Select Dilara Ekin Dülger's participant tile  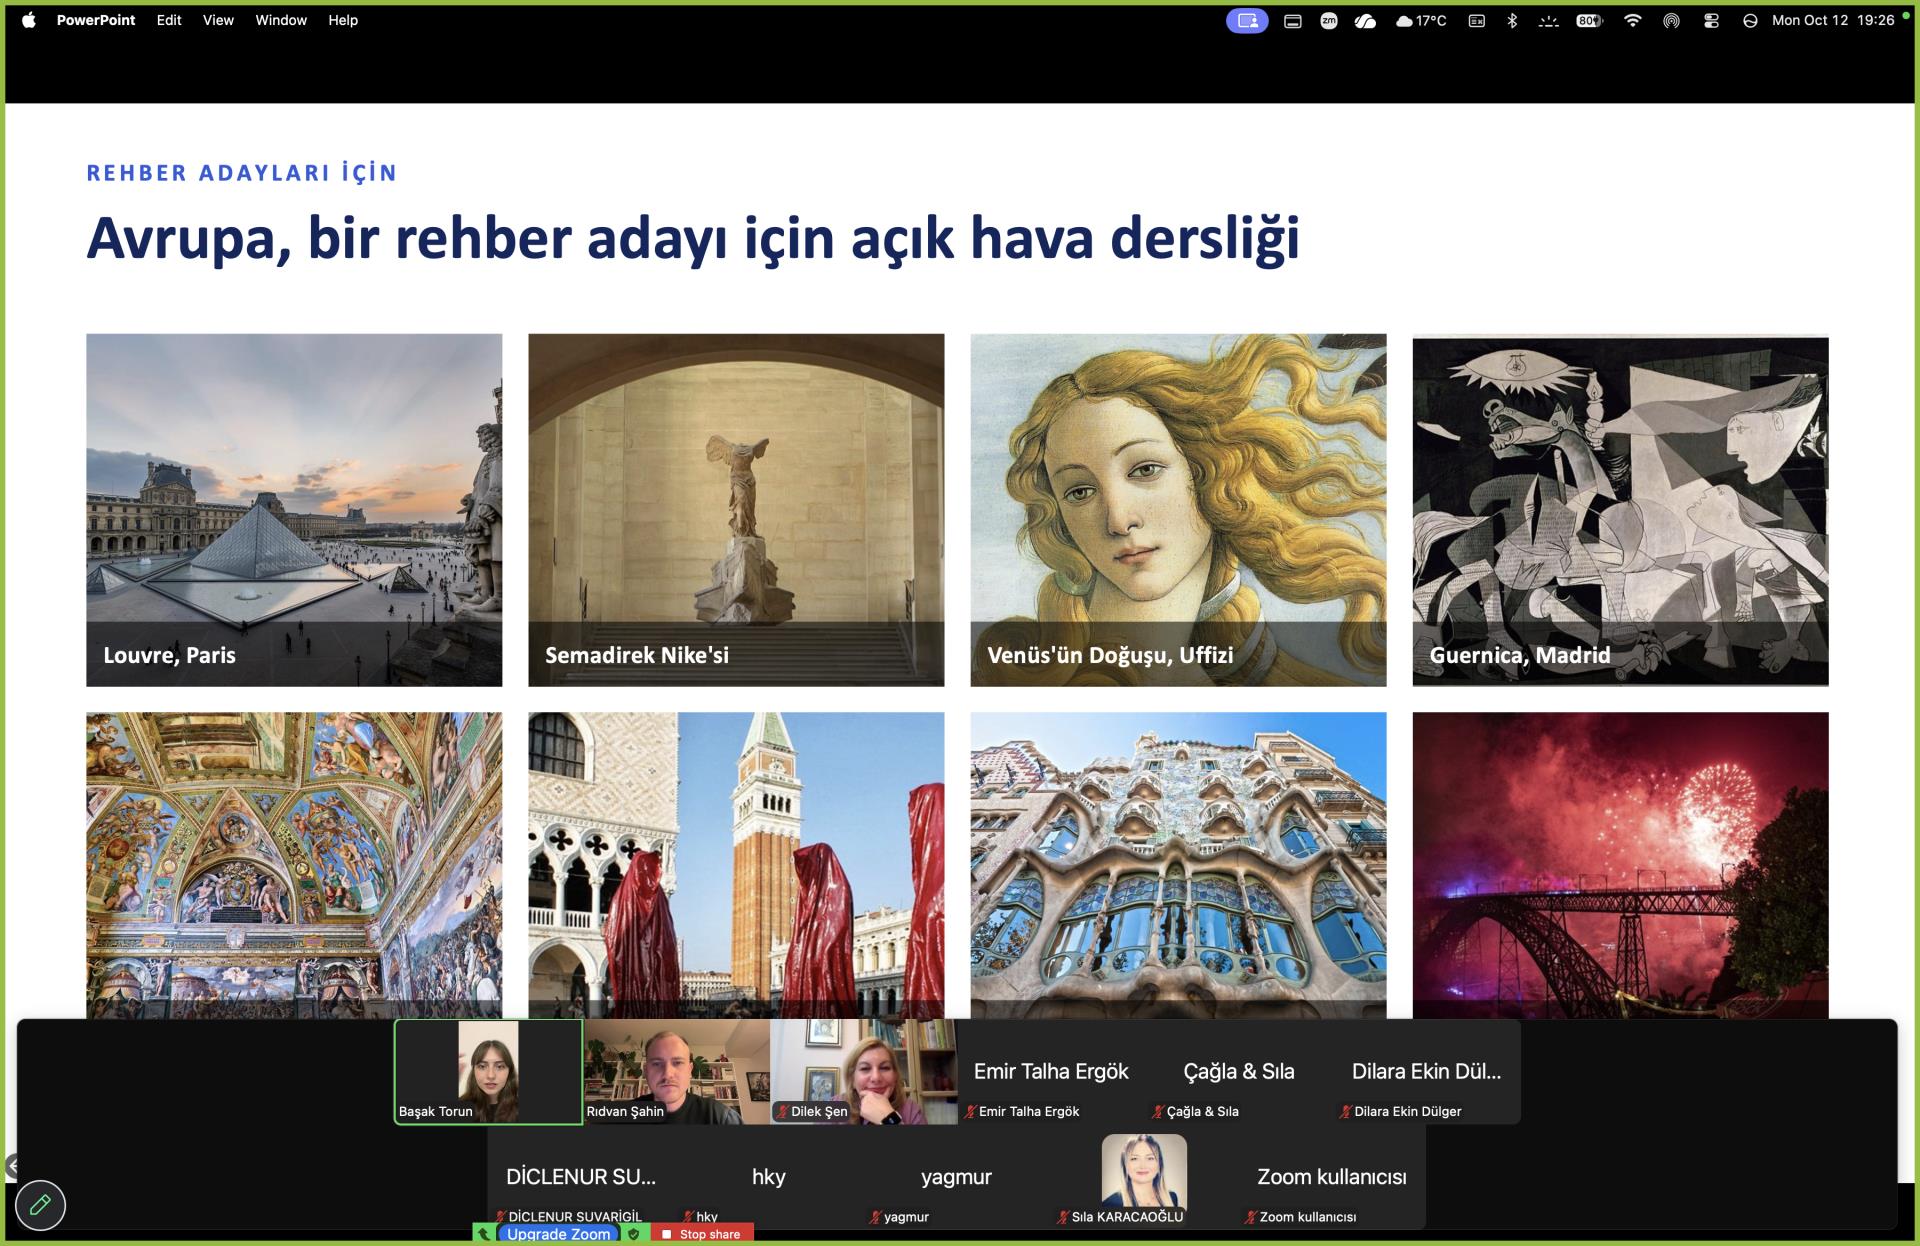pos(1427,1072)
